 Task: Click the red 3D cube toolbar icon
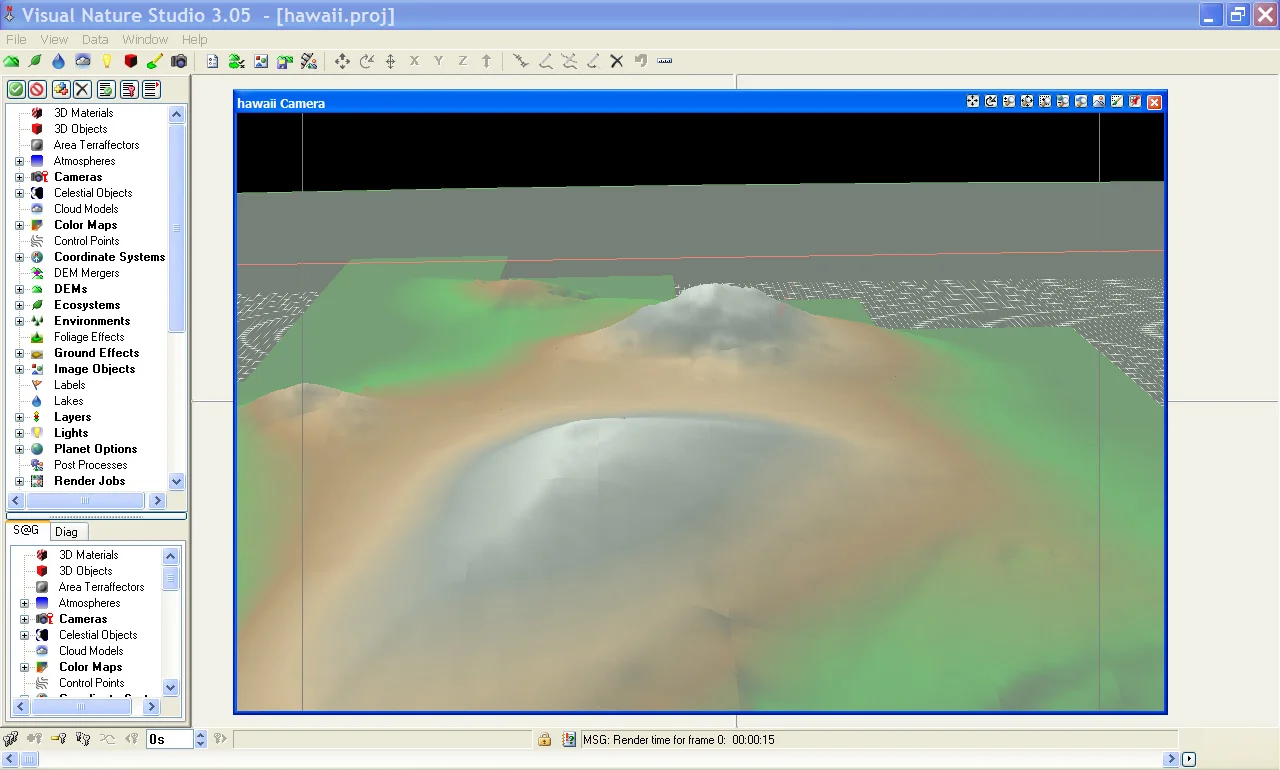click(x=131, y=62)
